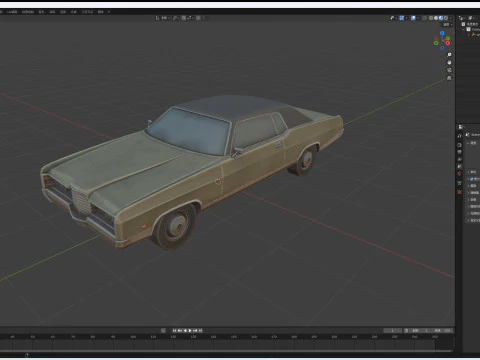Jump to previous keyframe
Viewport: 480px width, 360px height.
pos(180,331)
